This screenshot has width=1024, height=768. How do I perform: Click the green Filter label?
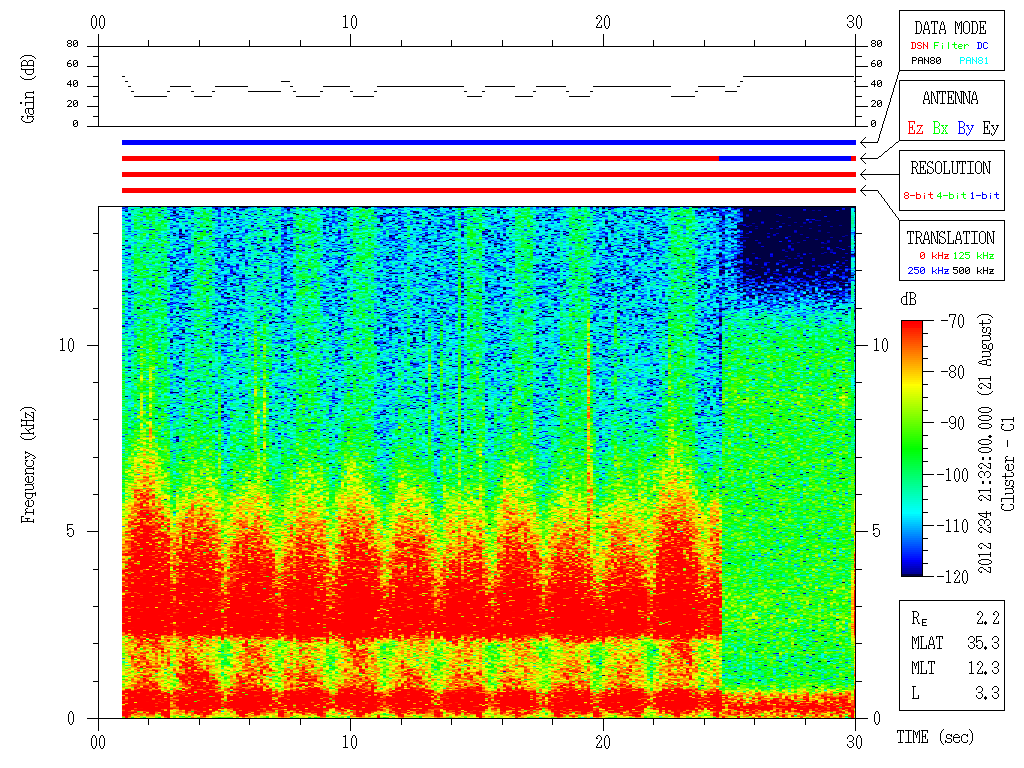(x=951, y=46)
